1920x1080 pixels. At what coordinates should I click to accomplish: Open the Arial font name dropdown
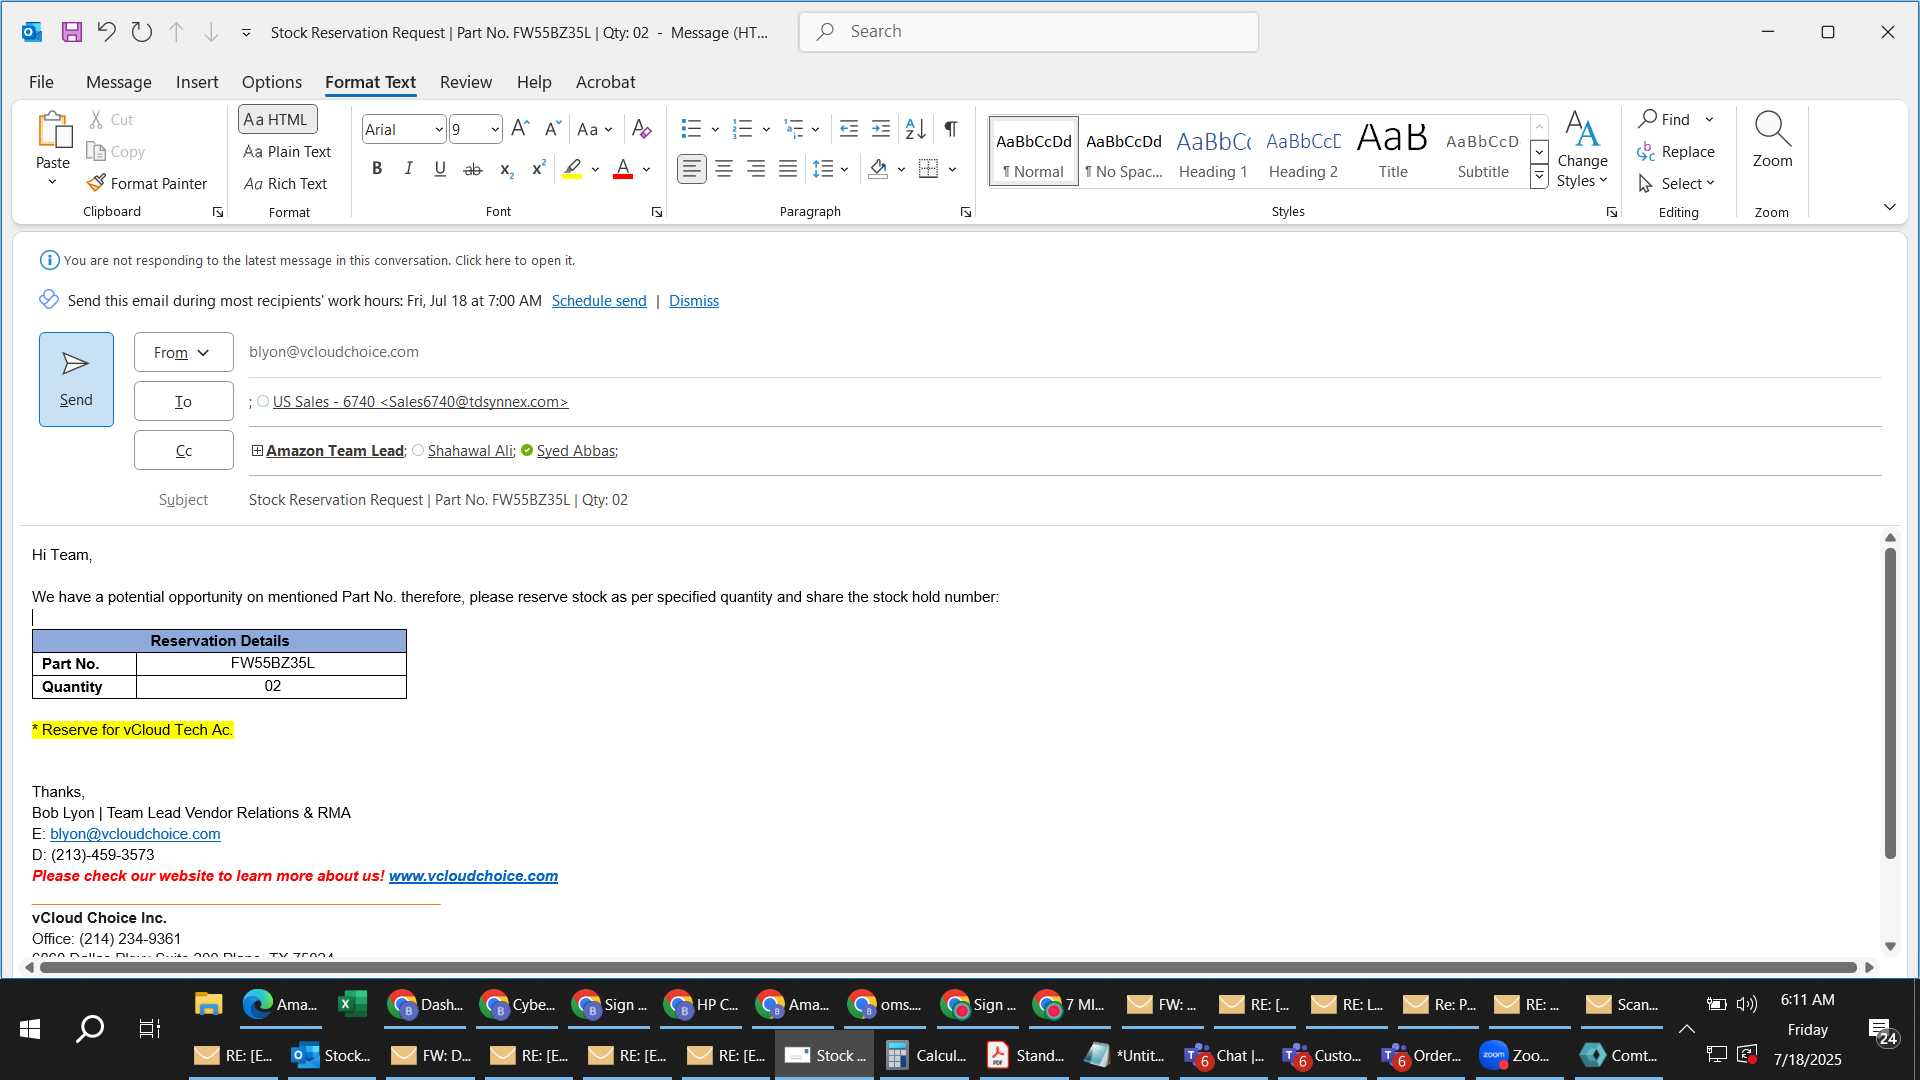[x=438, y=129]
